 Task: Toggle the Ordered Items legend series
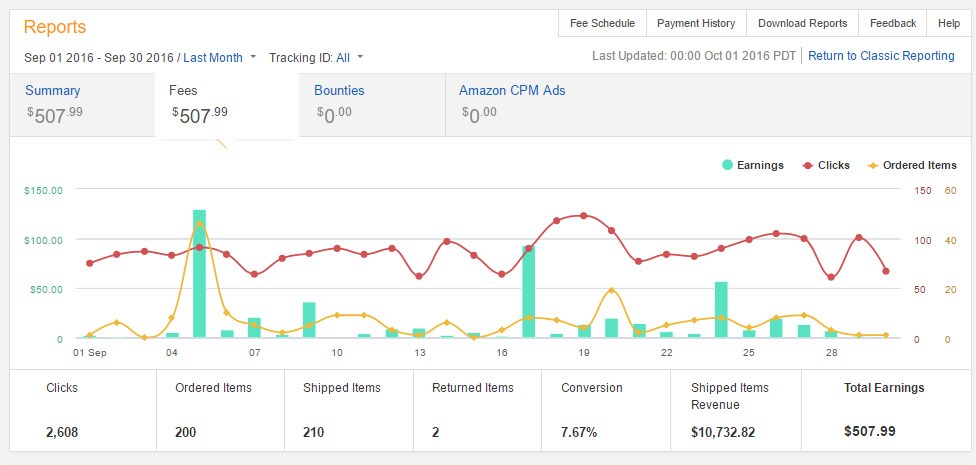click(912, 165)
